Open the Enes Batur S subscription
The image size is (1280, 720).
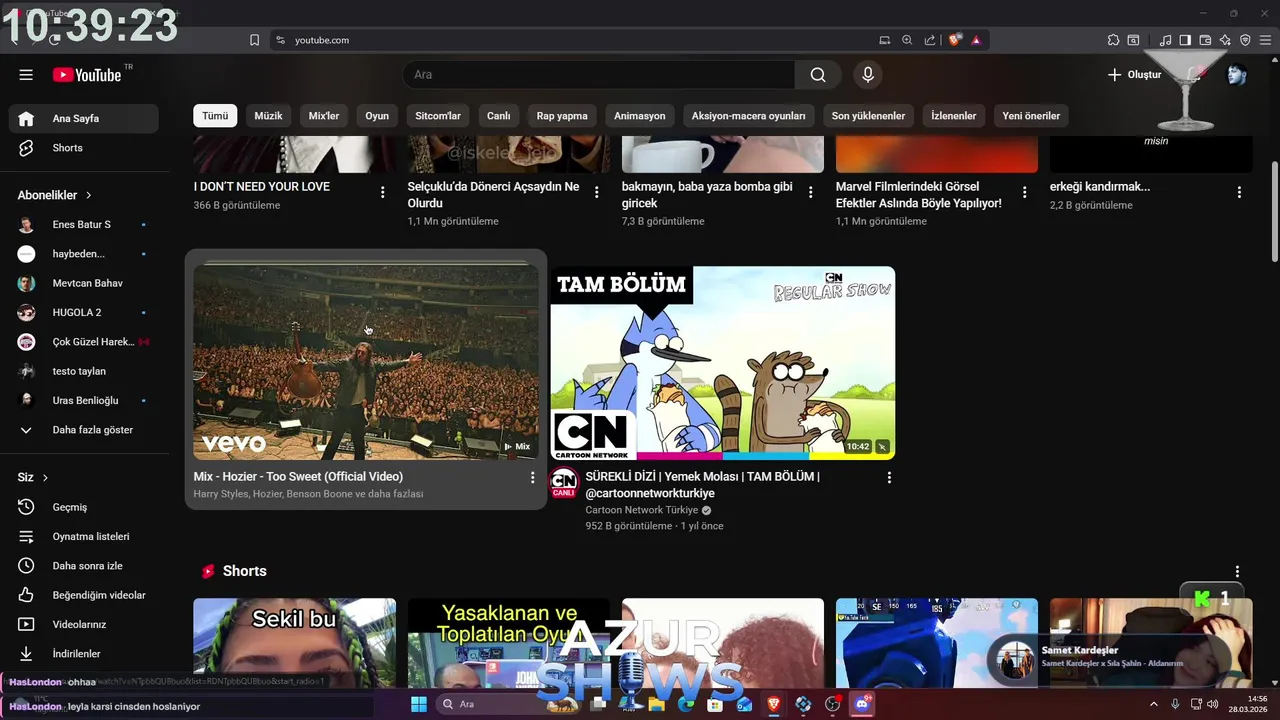point(84,225)
